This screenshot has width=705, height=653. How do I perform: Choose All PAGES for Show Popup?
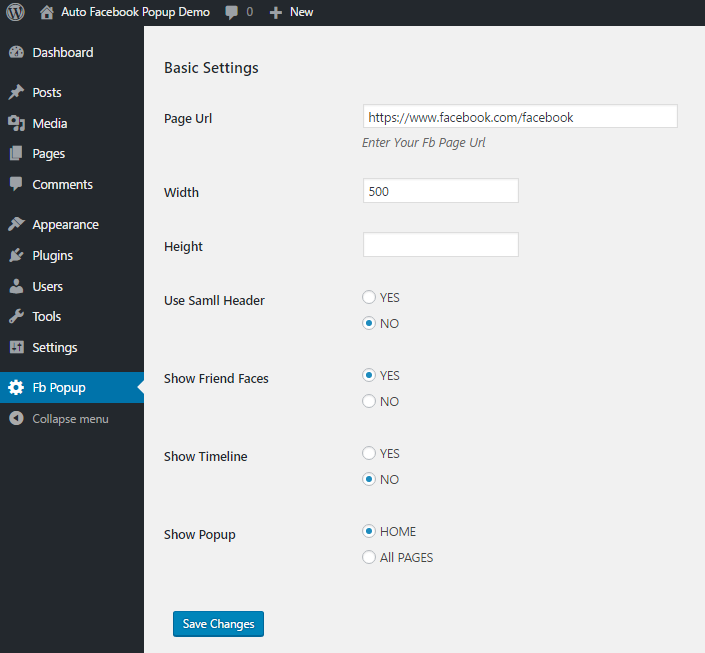coord(369,557)
